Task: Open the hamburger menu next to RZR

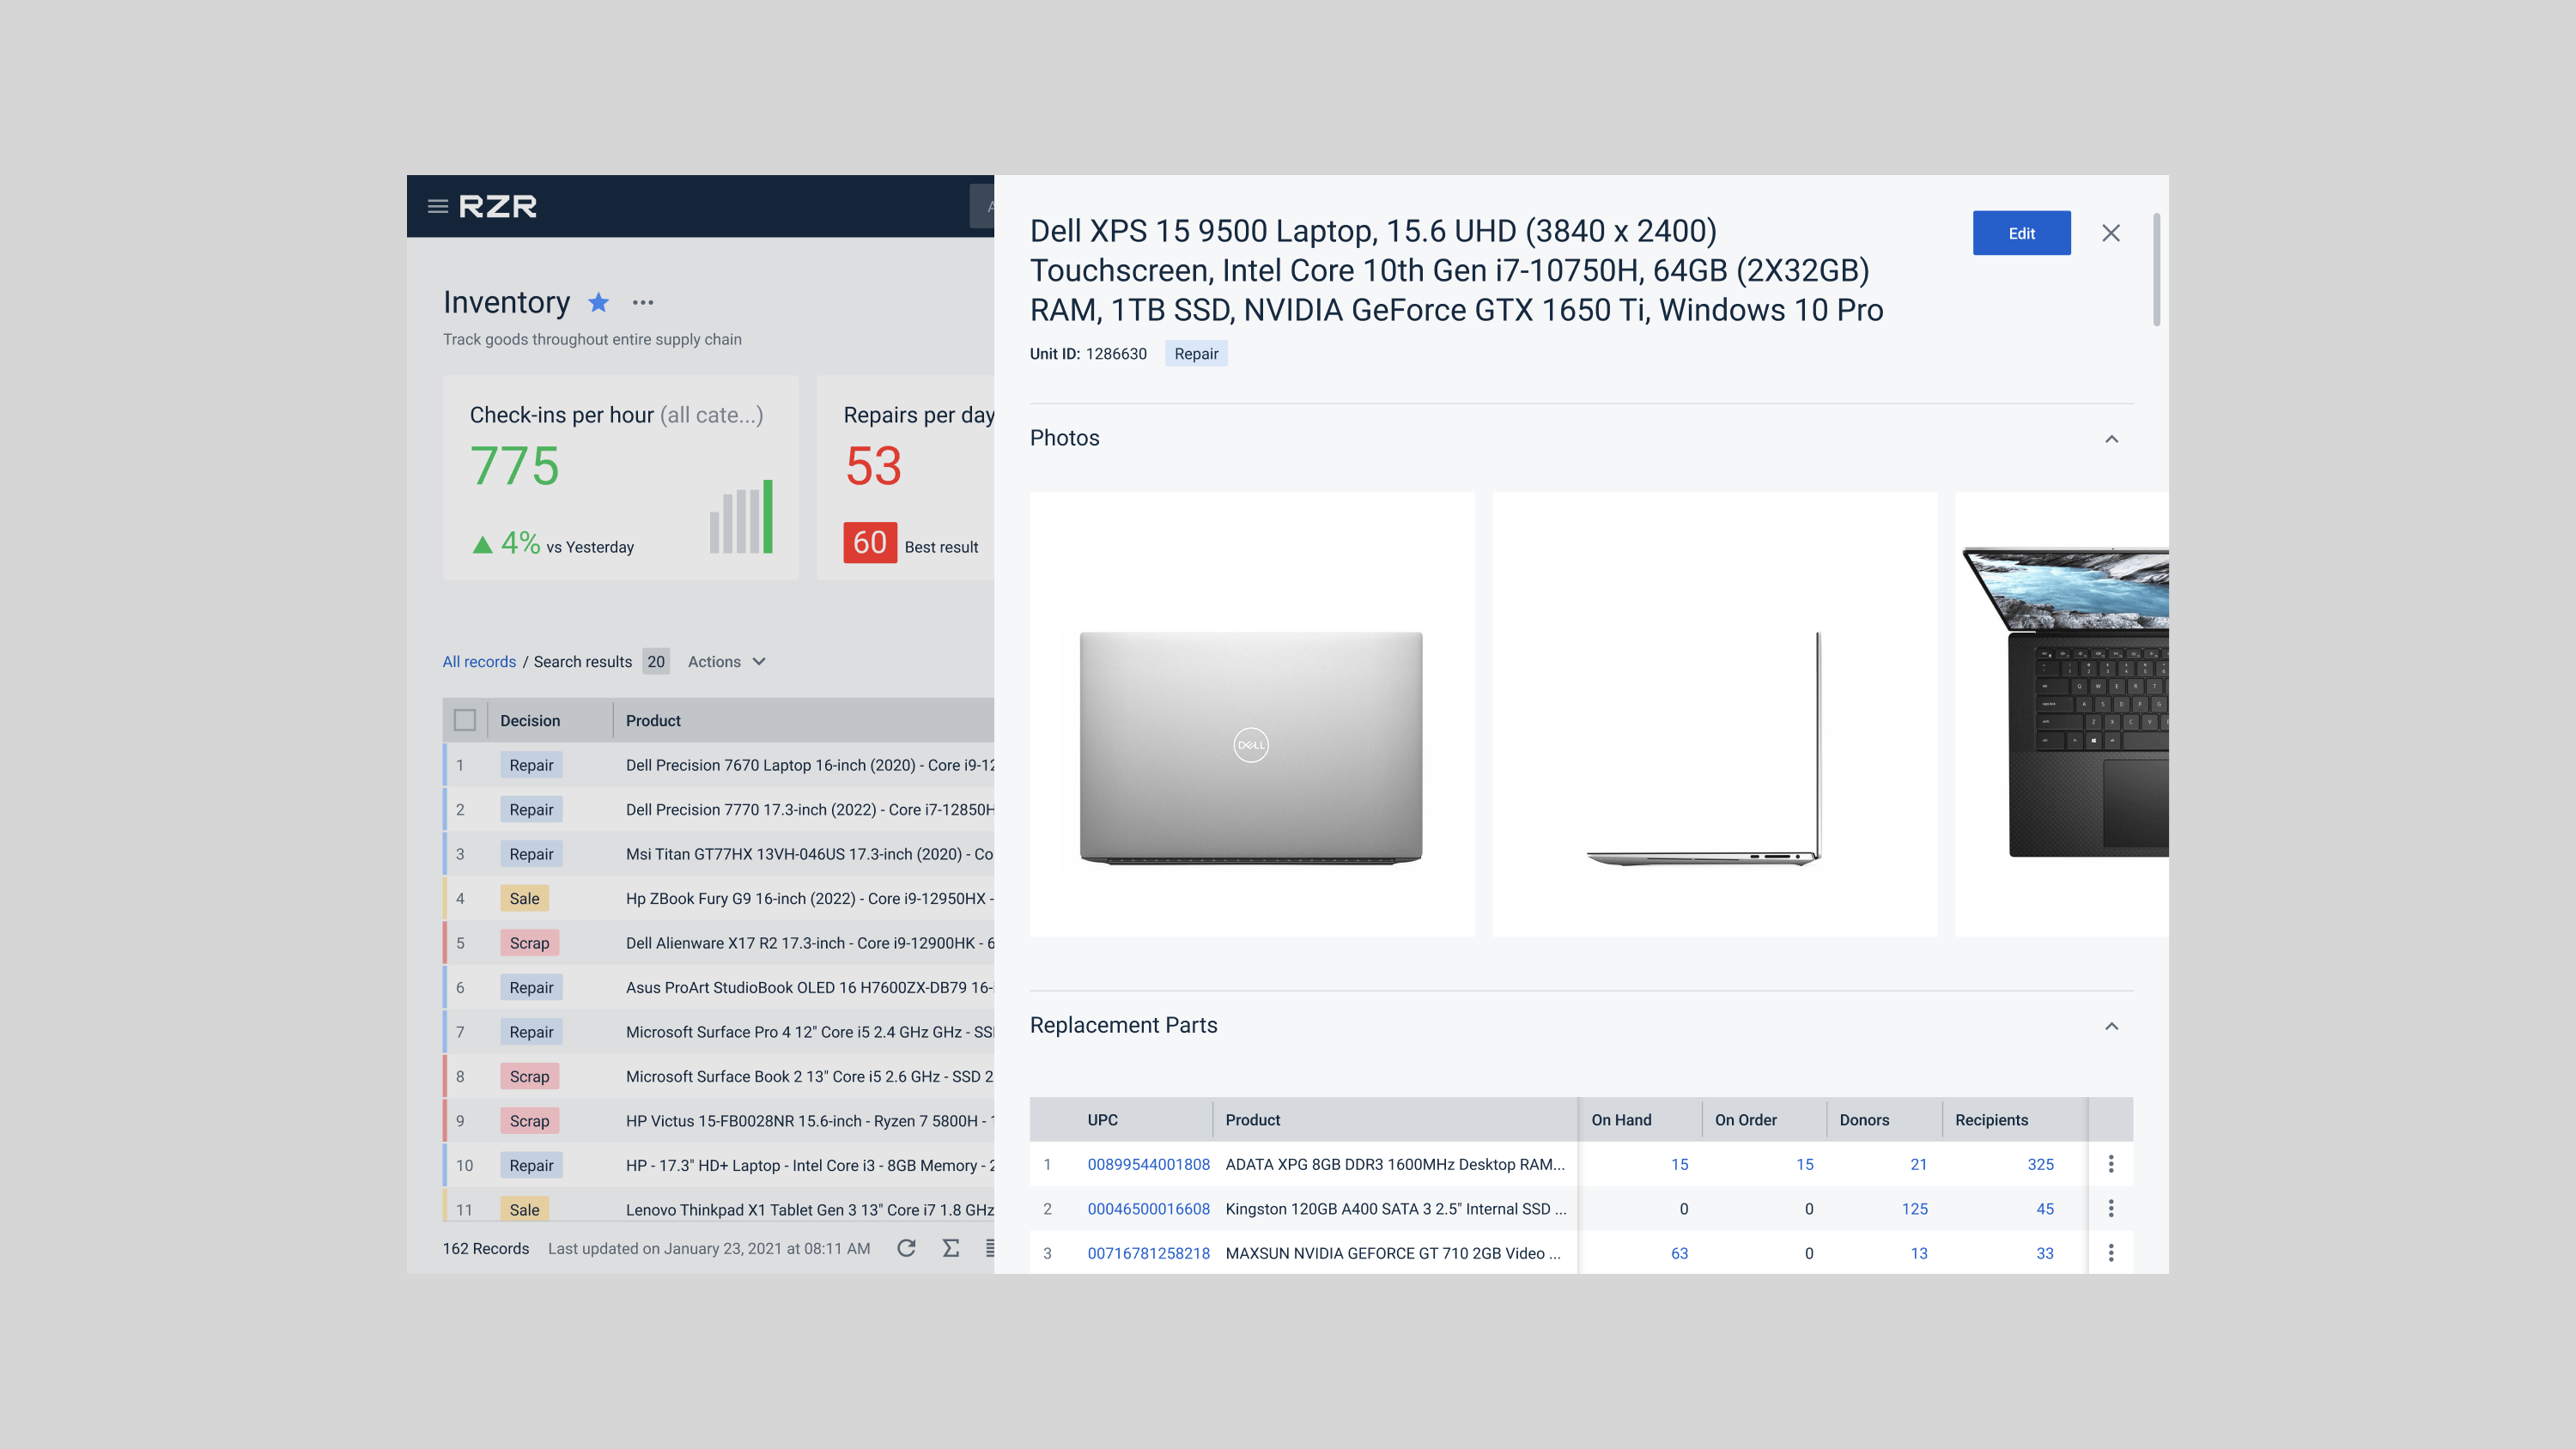Action: (x=437, y=207)
